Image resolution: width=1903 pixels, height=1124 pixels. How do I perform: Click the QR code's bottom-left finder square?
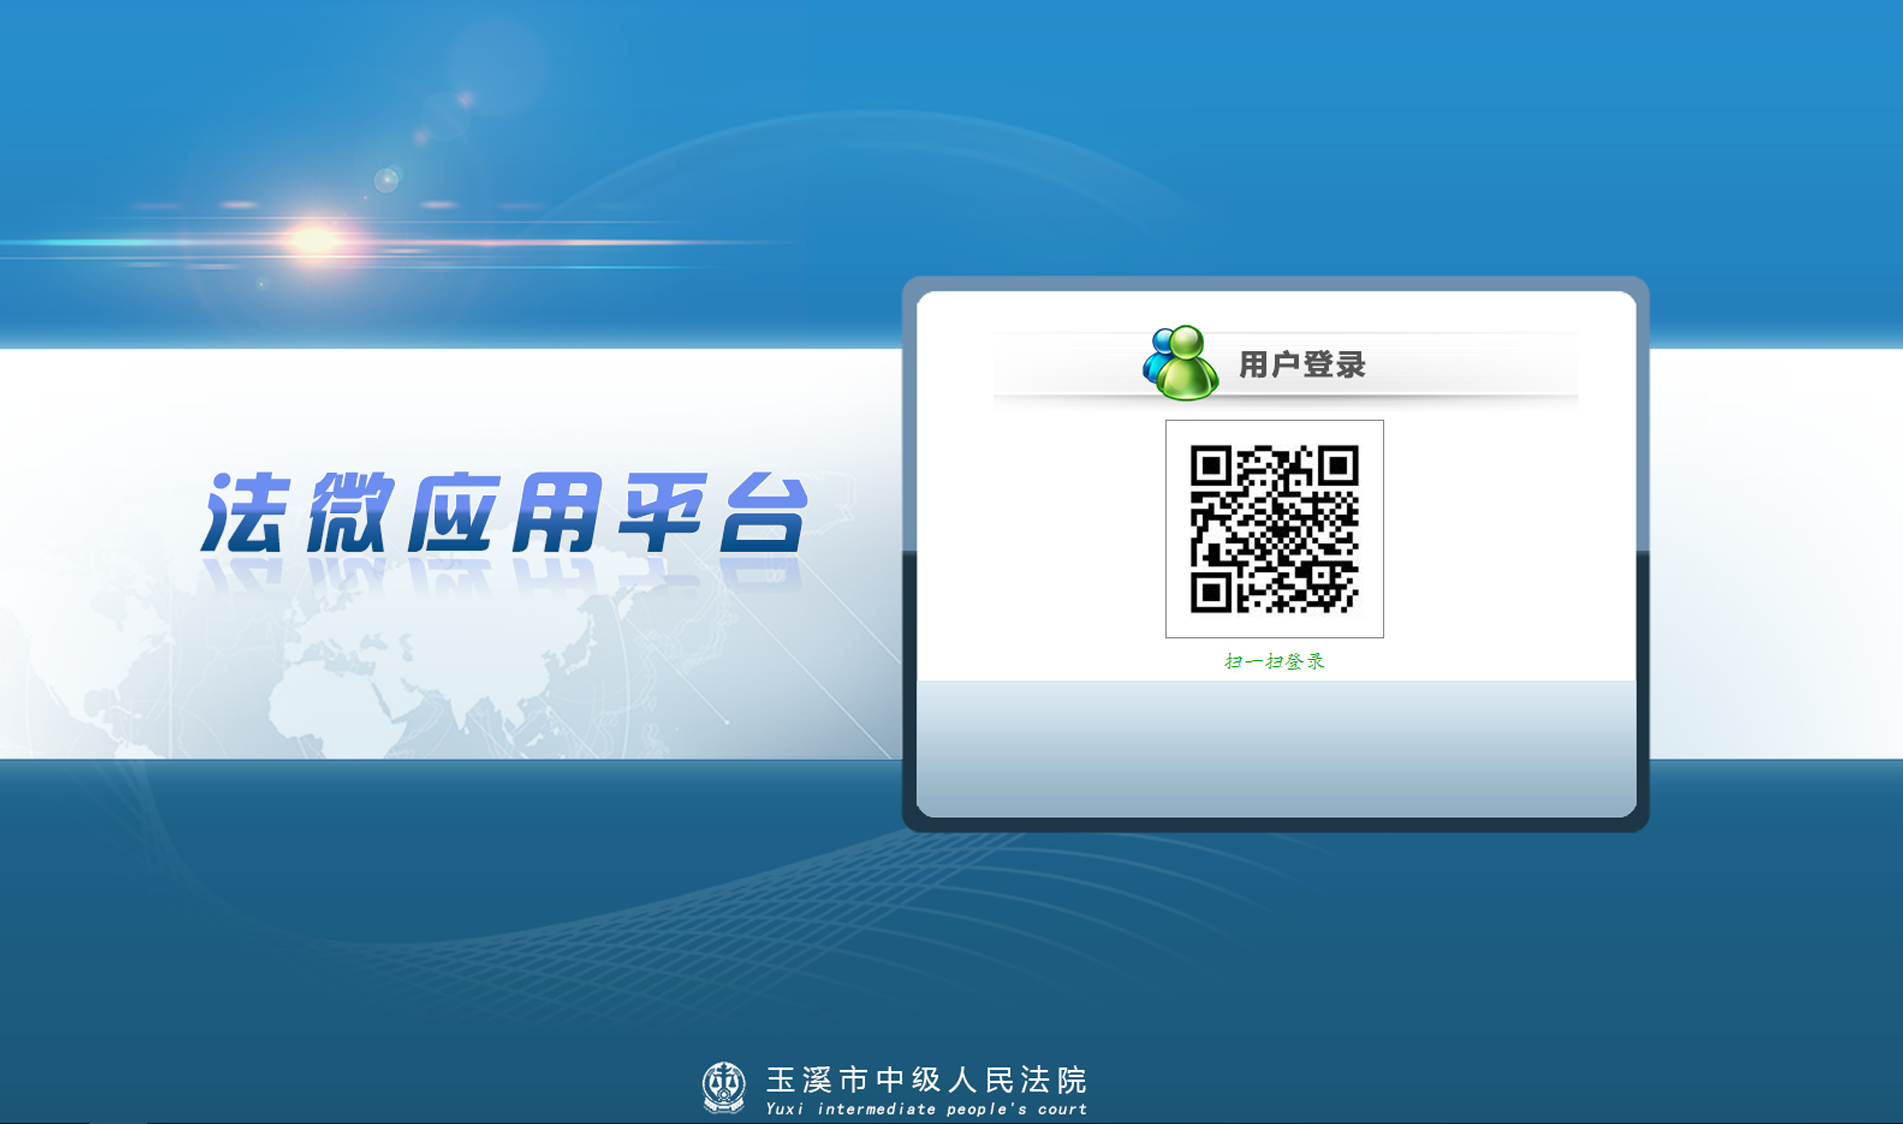1210,593
